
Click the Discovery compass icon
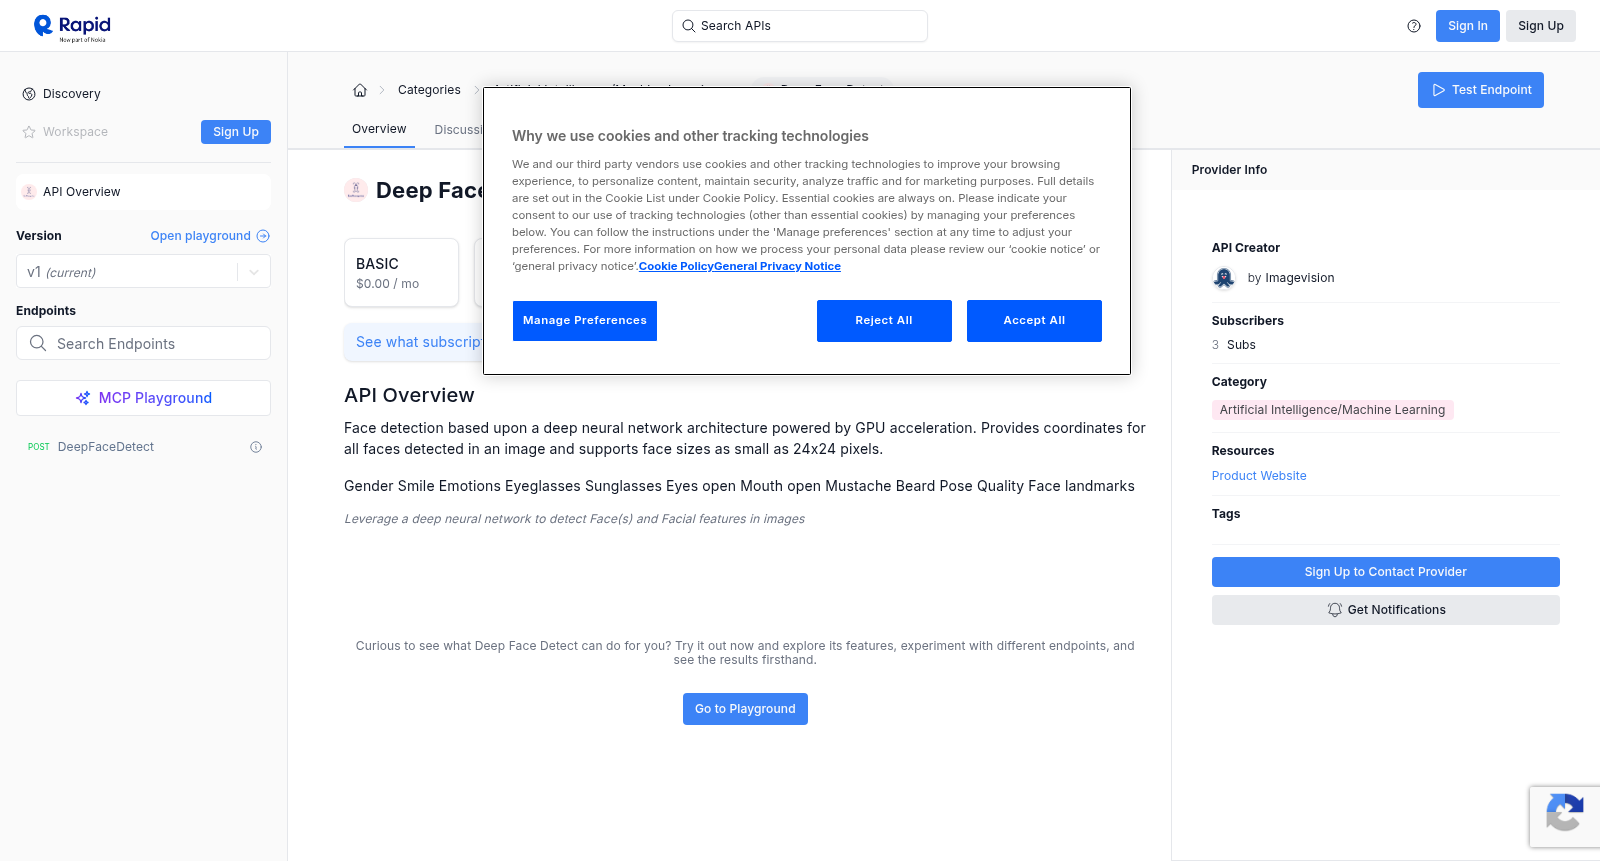(29, 94)
